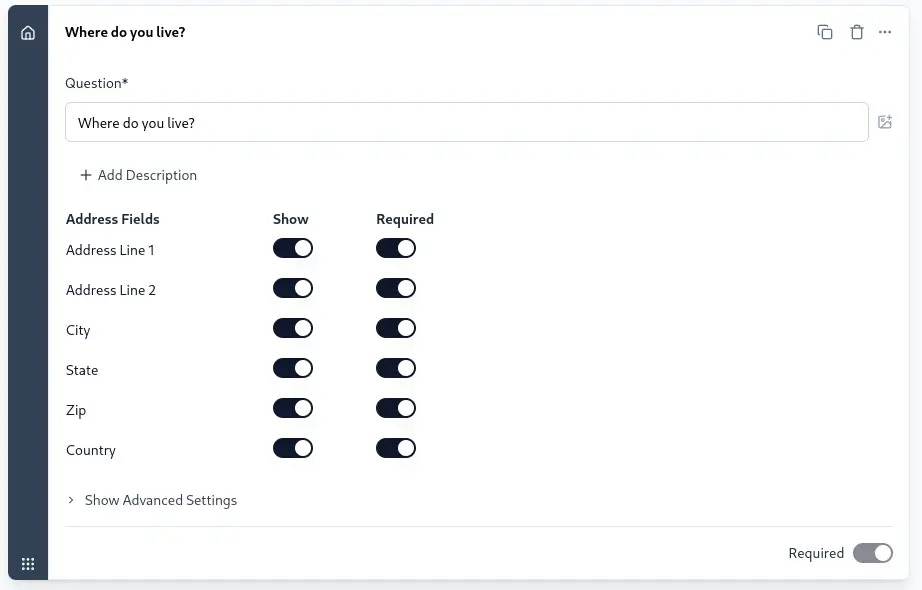Viewport: 922px width, 590px height.
Task: Toggle the State Show switch
Action: [x=292, y=368]
